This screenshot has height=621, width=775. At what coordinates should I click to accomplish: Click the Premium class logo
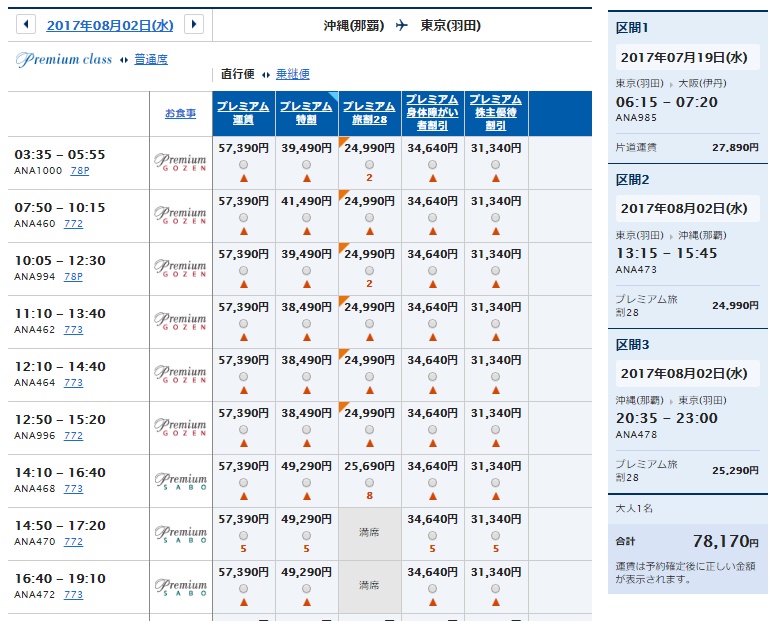(x=64, y=59)
